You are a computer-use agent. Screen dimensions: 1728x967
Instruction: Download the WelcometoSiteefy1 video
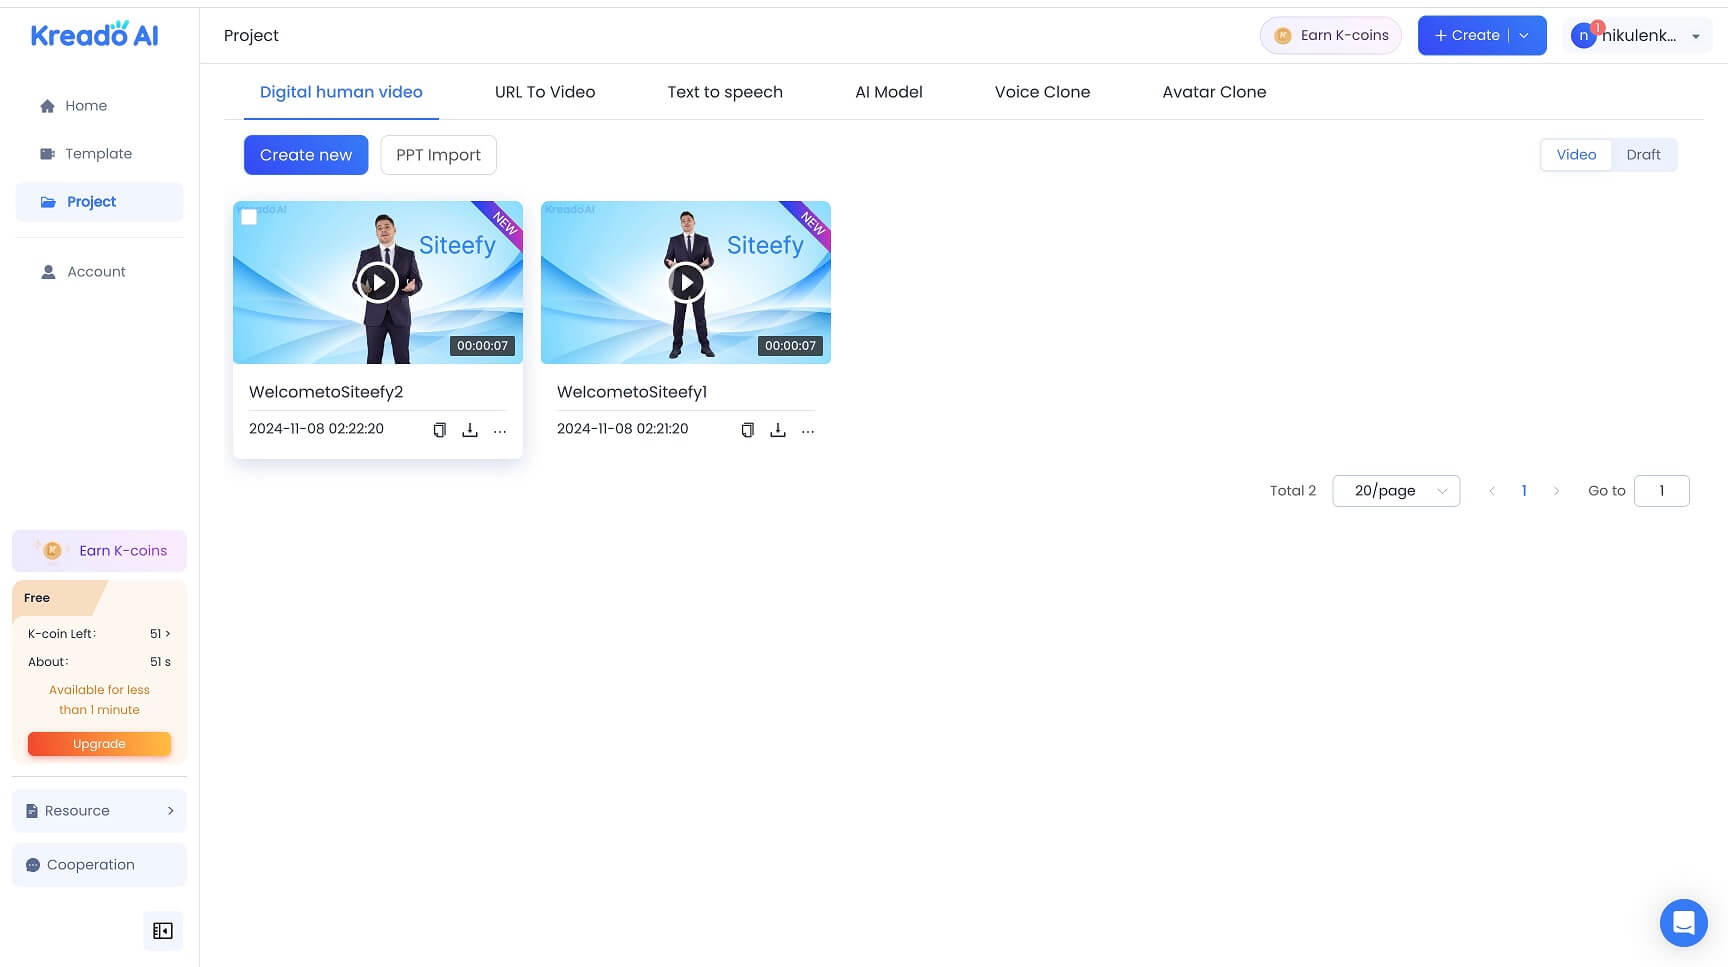point(778,430)
